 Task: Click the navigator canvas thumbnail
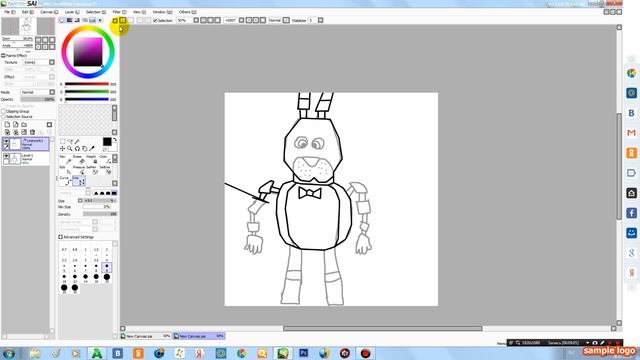coord(27,27)
